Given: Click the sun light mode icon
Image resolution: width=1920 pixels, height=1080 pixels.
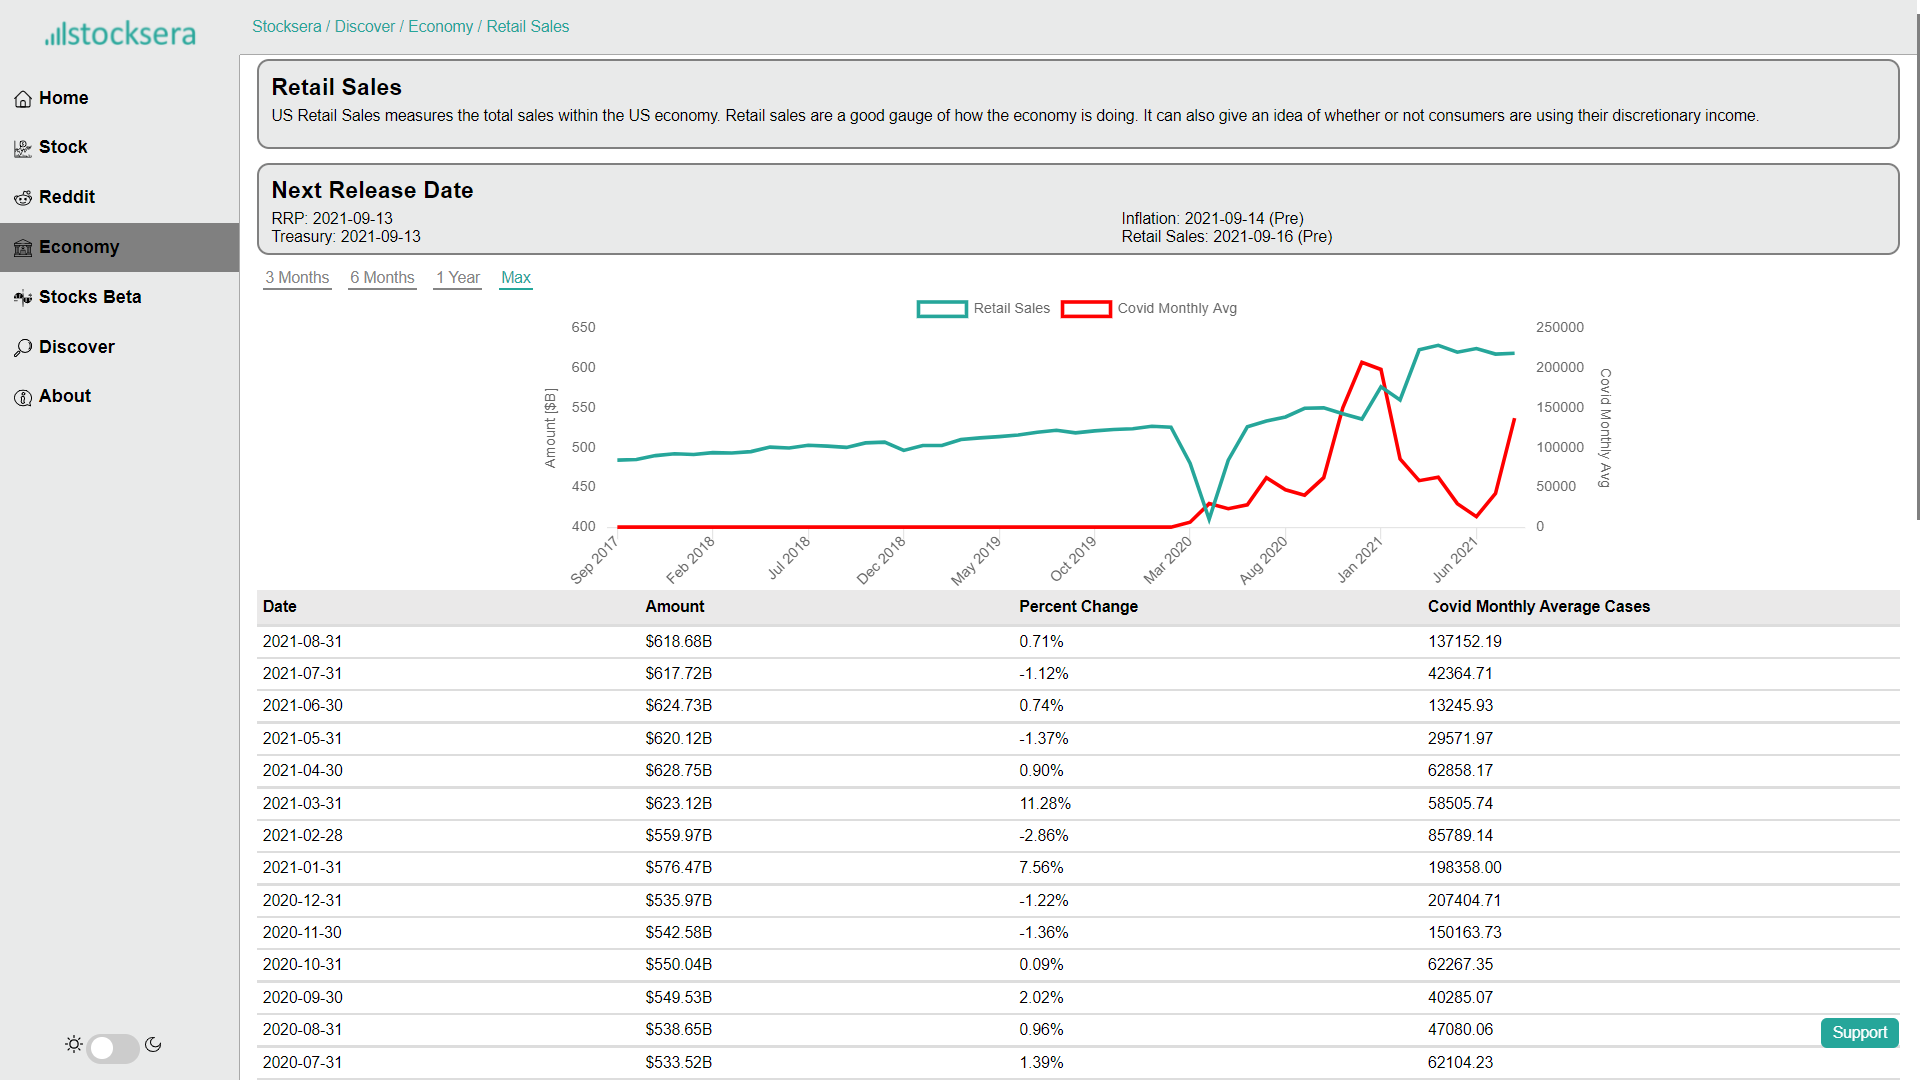Looking at the screenshot, I should point(74,1045).
